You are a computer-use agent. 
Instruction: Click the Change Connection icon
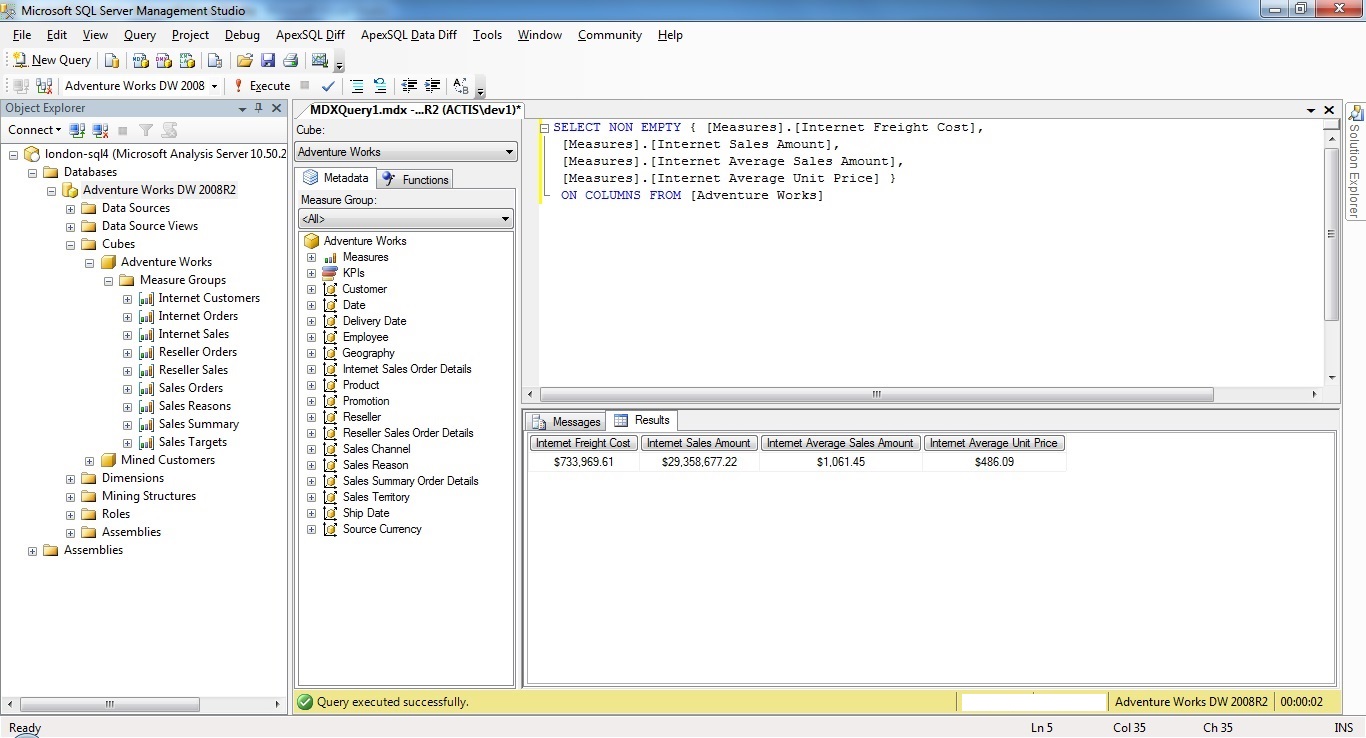point(44,86)
